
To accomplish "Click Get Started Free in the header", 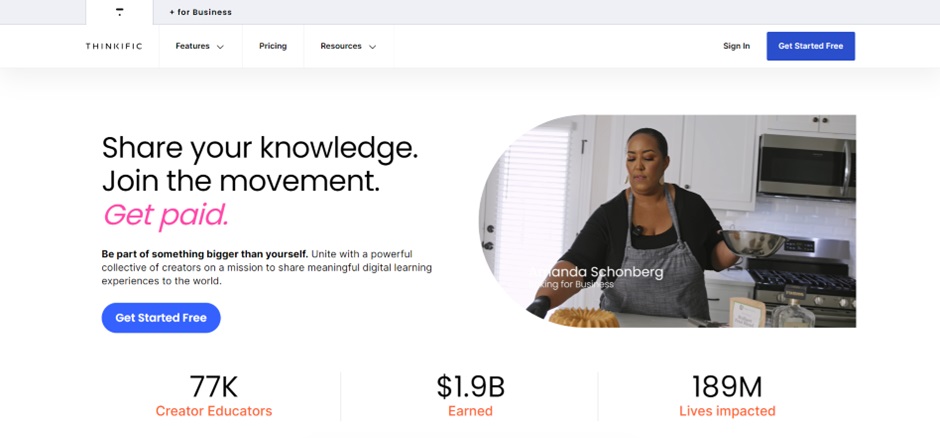I will point(811,46).
